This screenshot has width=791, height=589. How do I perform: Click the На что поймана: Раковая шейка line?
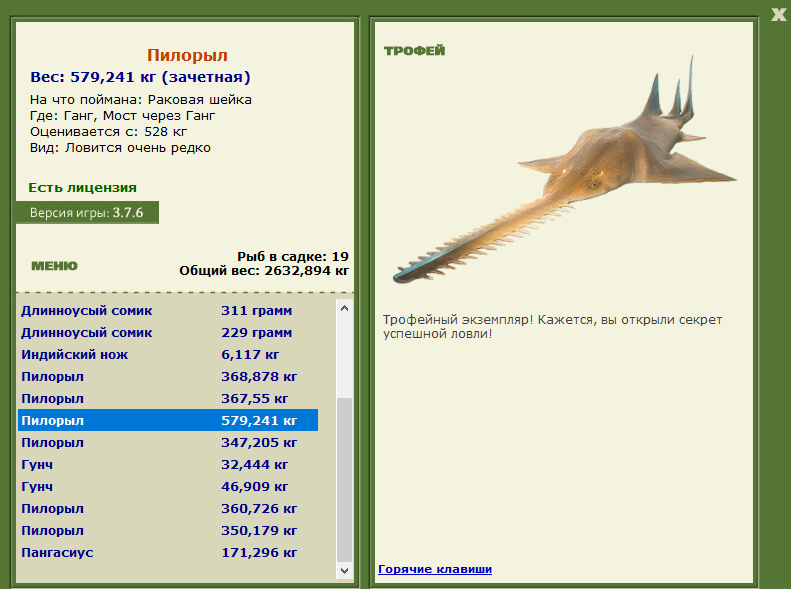point(141,100)
